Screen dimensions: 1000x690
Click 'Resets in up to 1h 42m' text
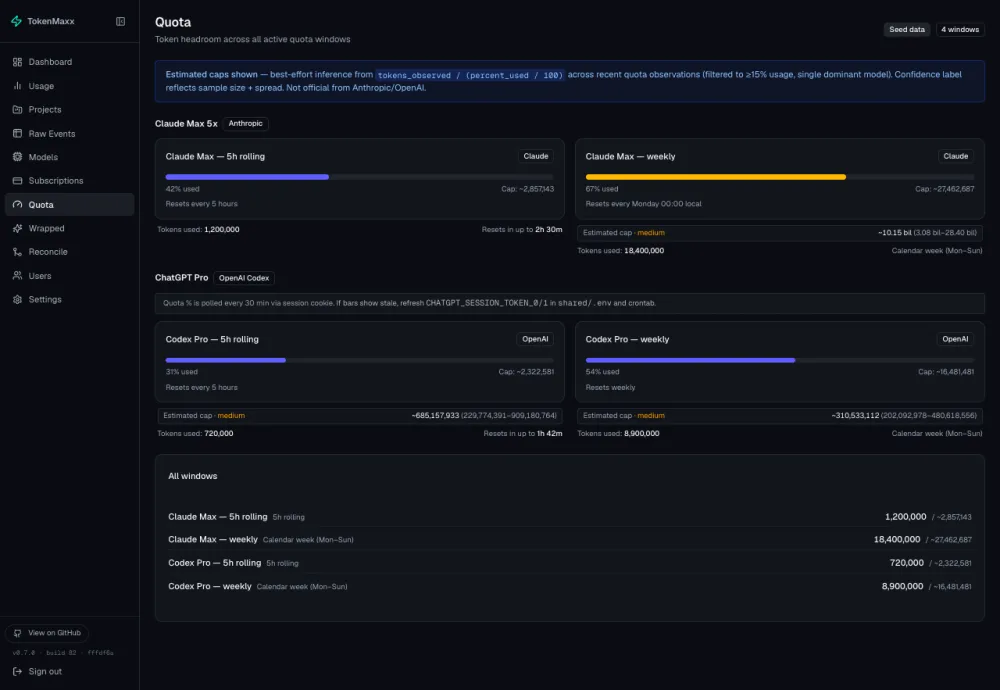click(x=522, y=434)
